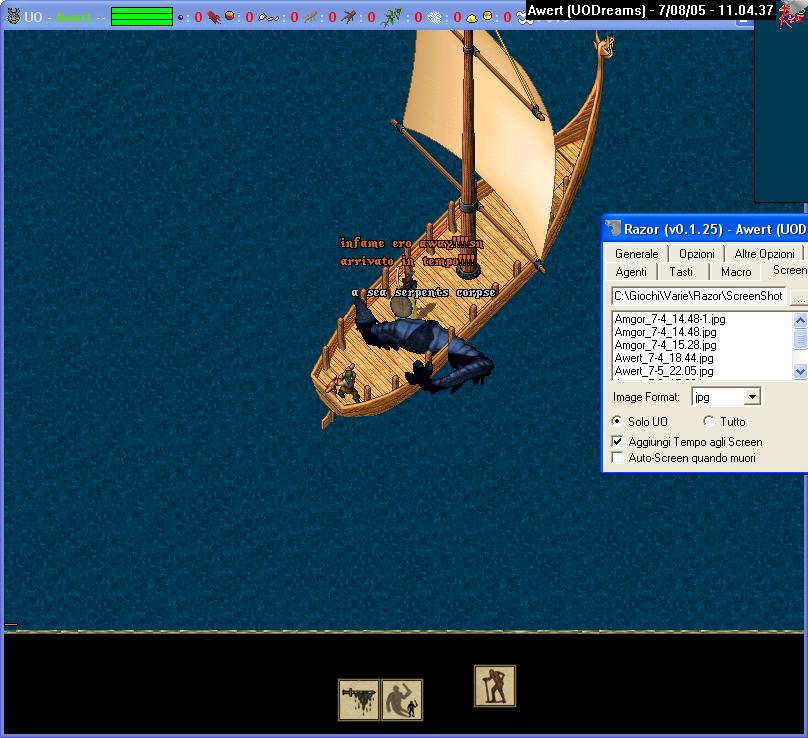This screenshot has width=808, height=738.
Task: Click the bleeding sword ability icon
Action: (359, 699)
